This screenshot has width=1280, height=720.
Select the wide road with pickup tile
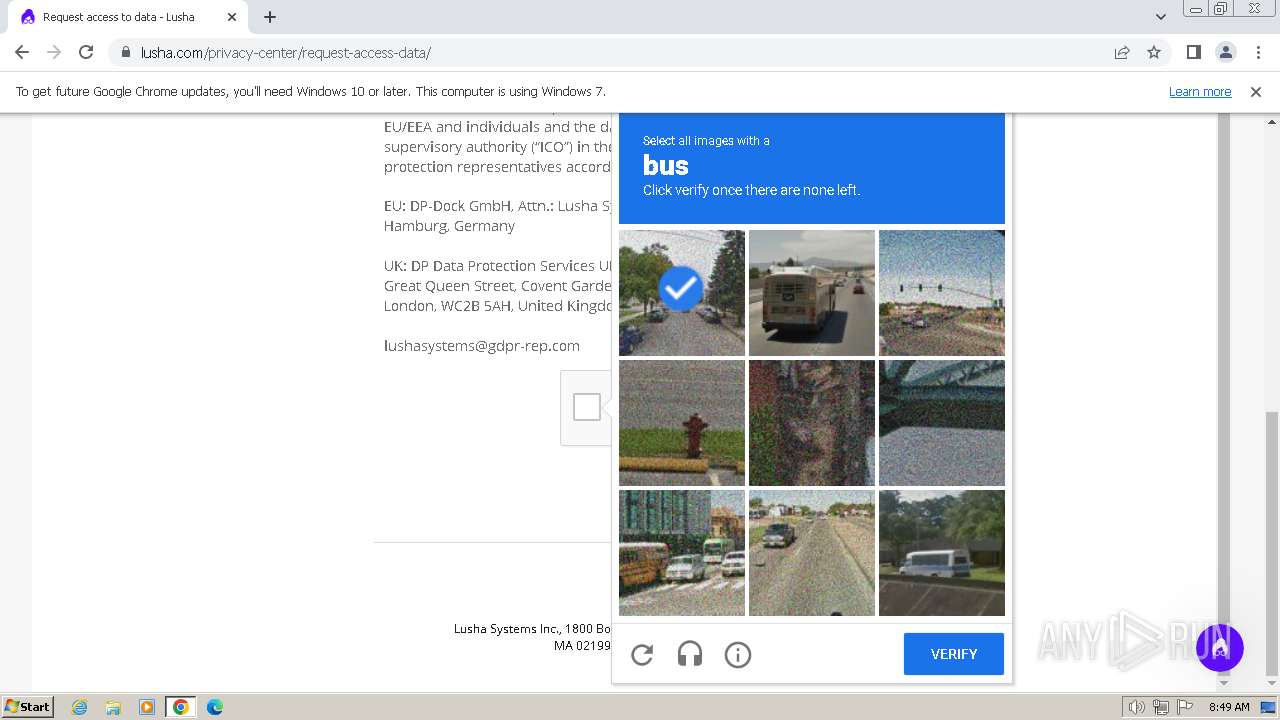[812, 553]
